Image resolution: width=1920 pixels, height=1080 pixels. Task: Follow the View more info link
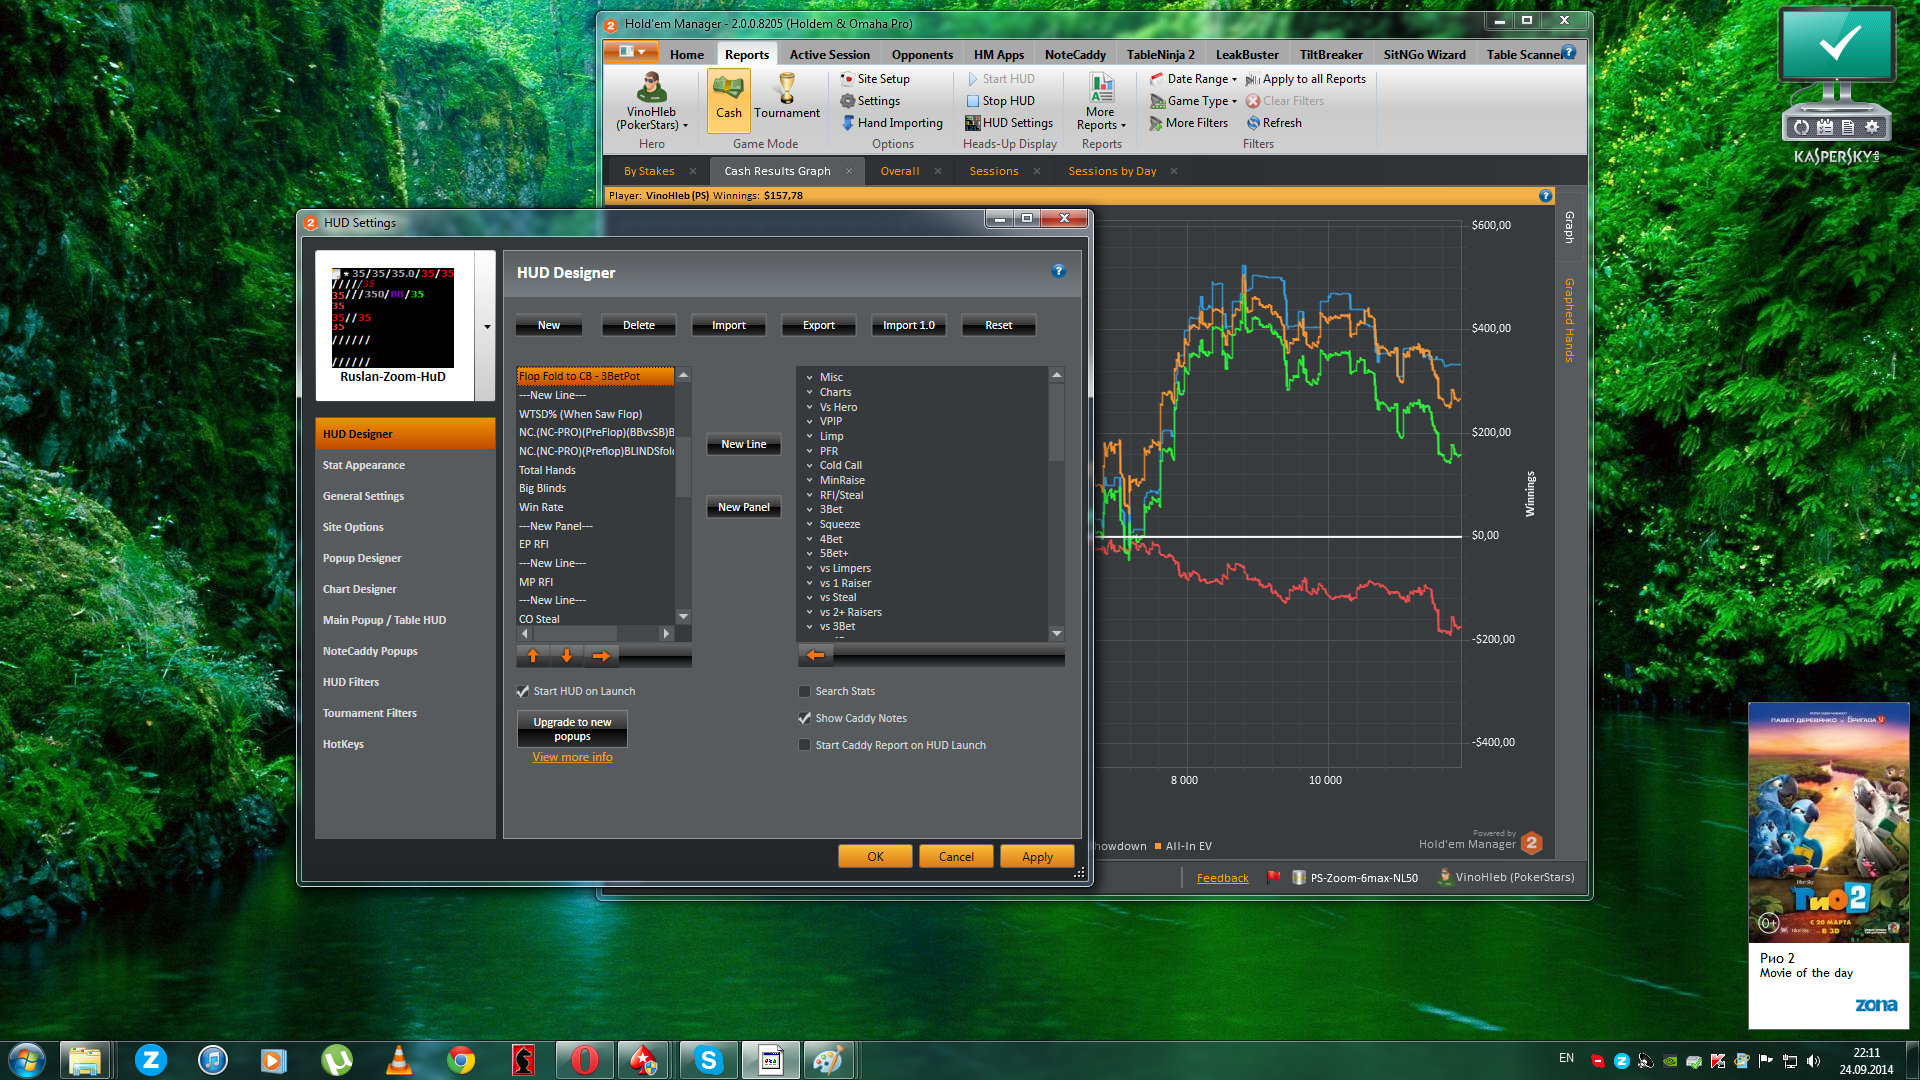point(572,758)
